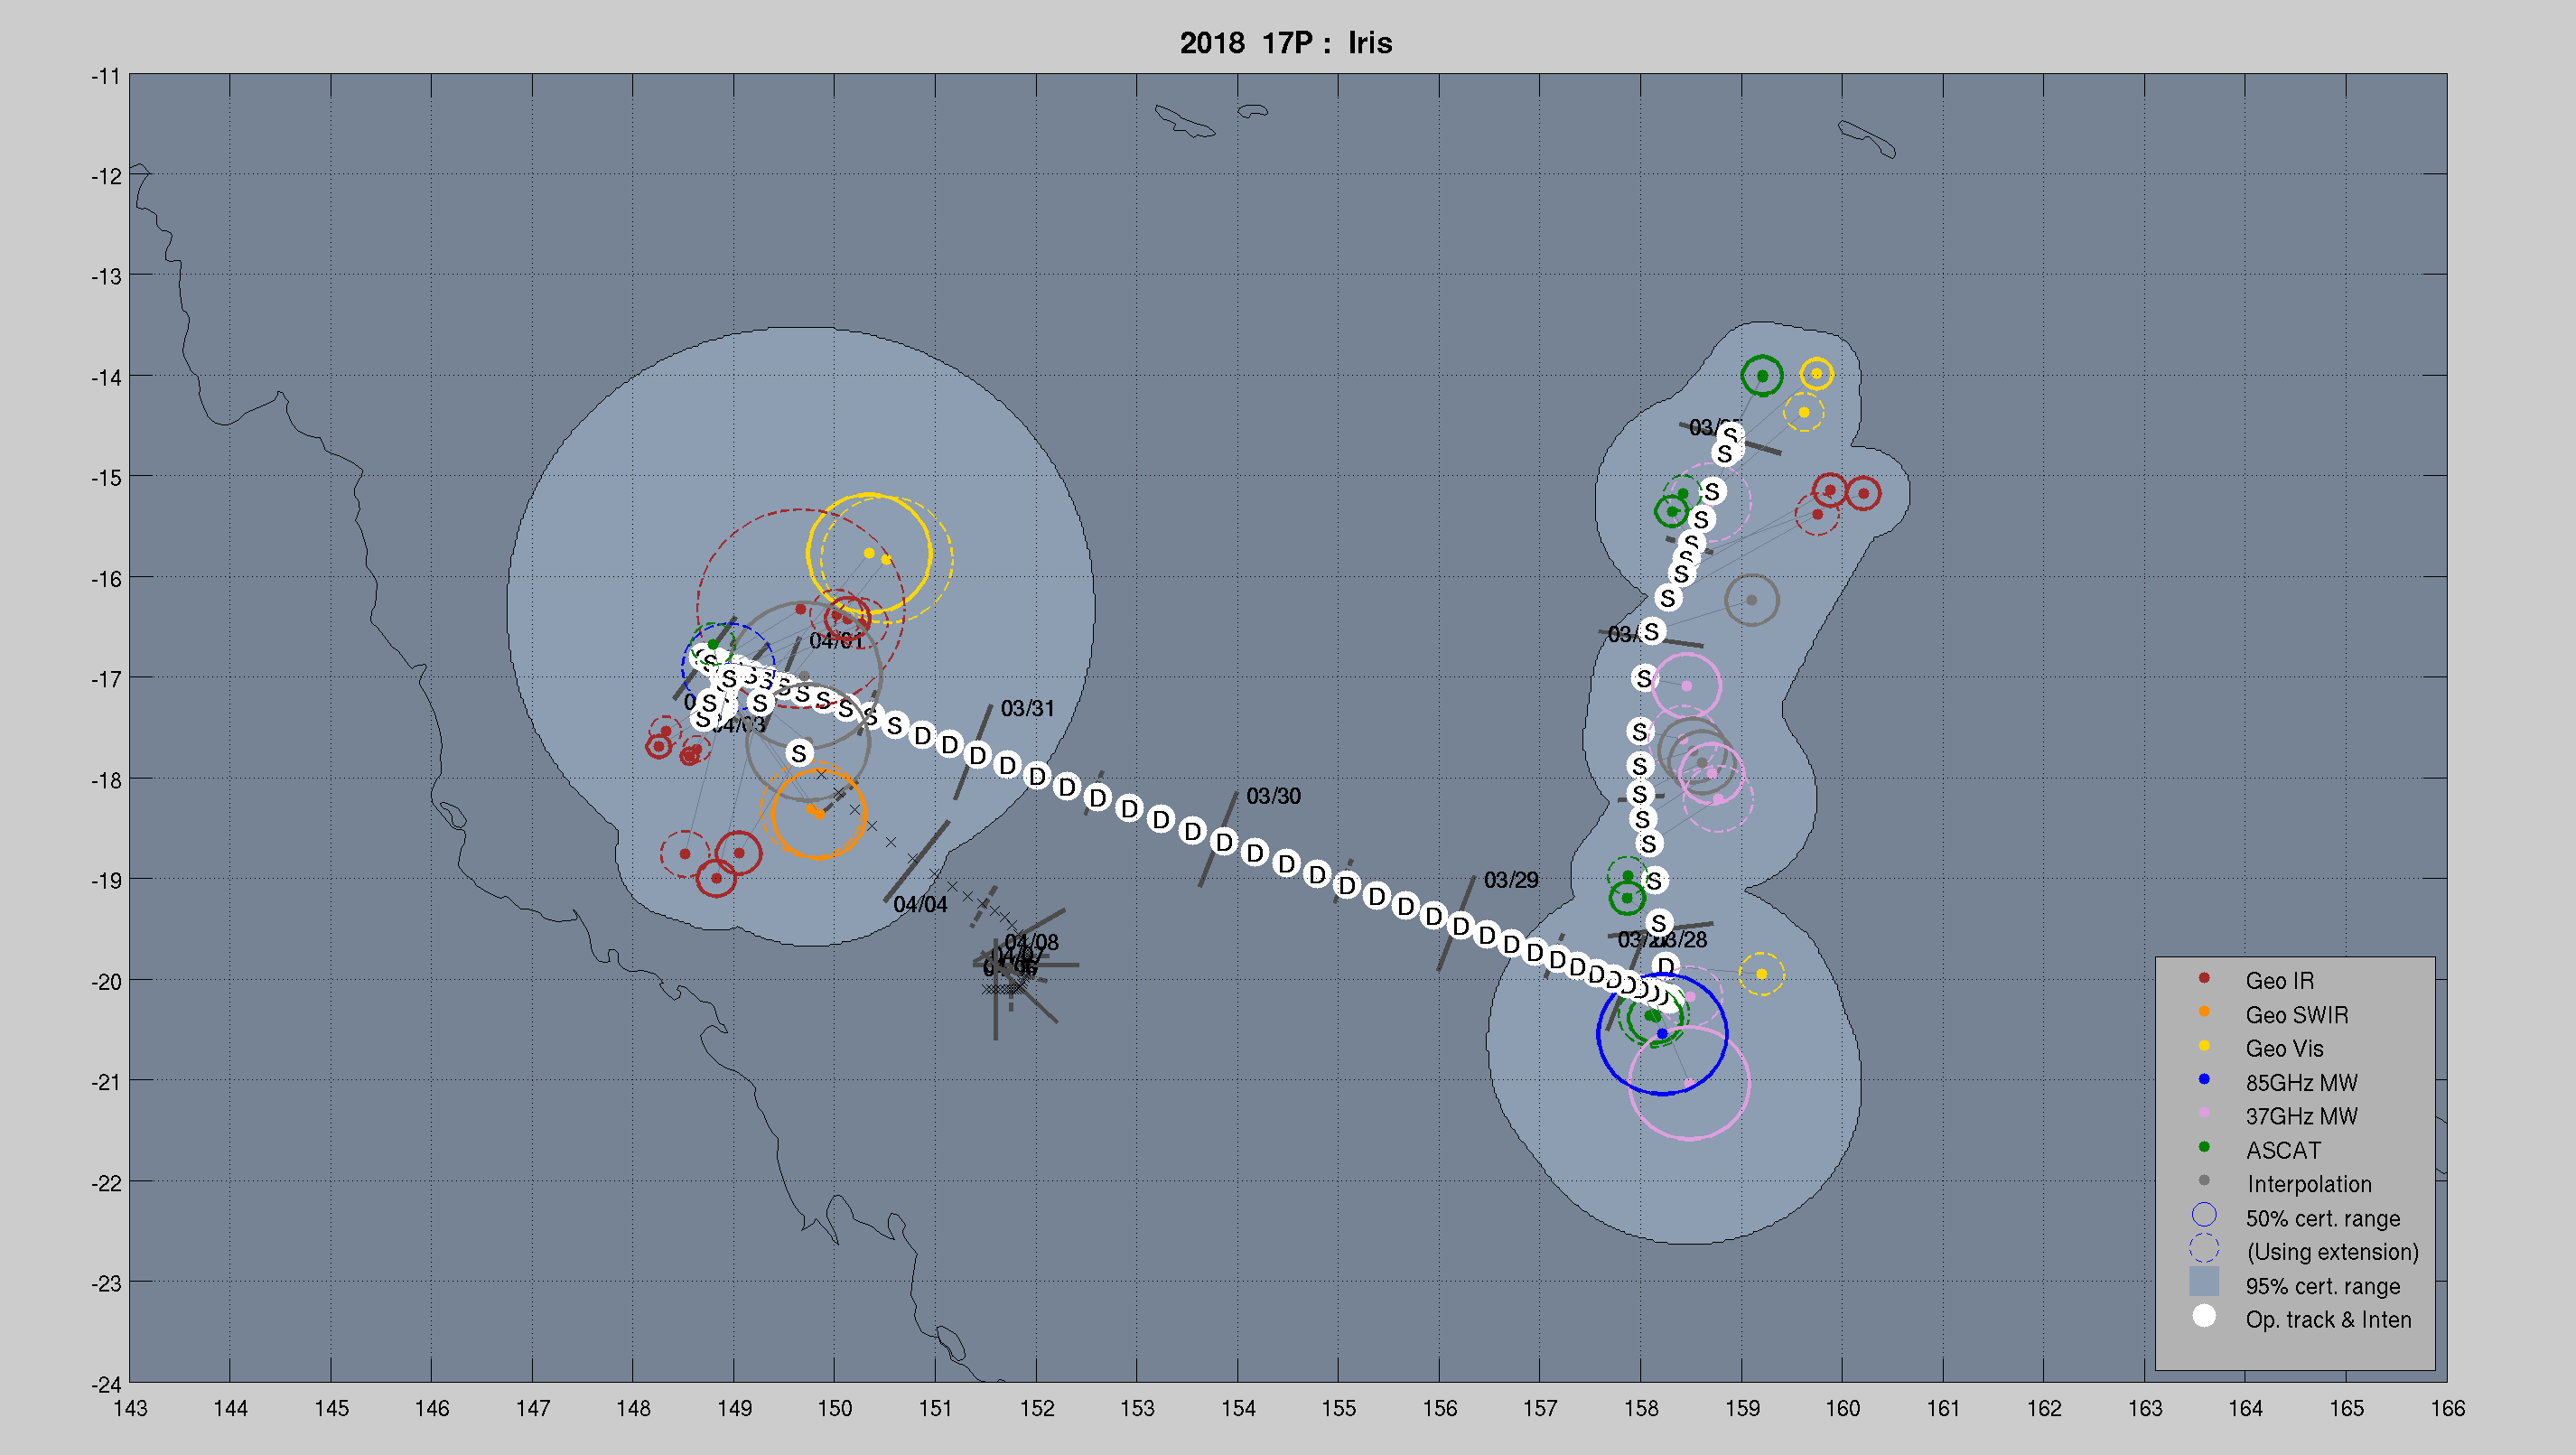This screenshot has height=1455, width=2576.
Task: Click the 95% cert. range color swatch
Action: [x=2203, y=1282]
